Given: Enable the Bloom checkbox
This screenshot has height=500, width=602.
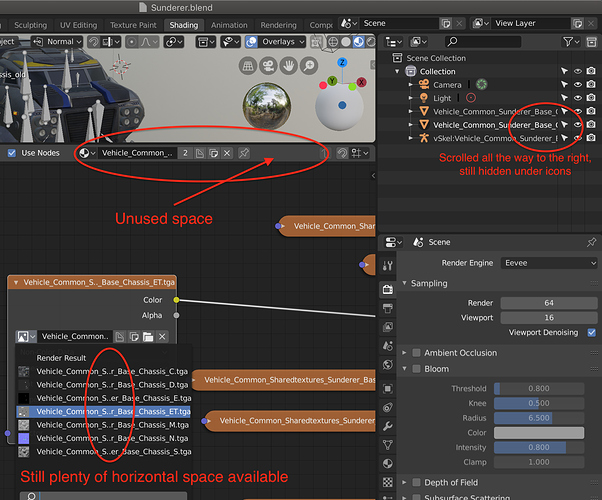Looking at the screenshot, I should 416,369.
